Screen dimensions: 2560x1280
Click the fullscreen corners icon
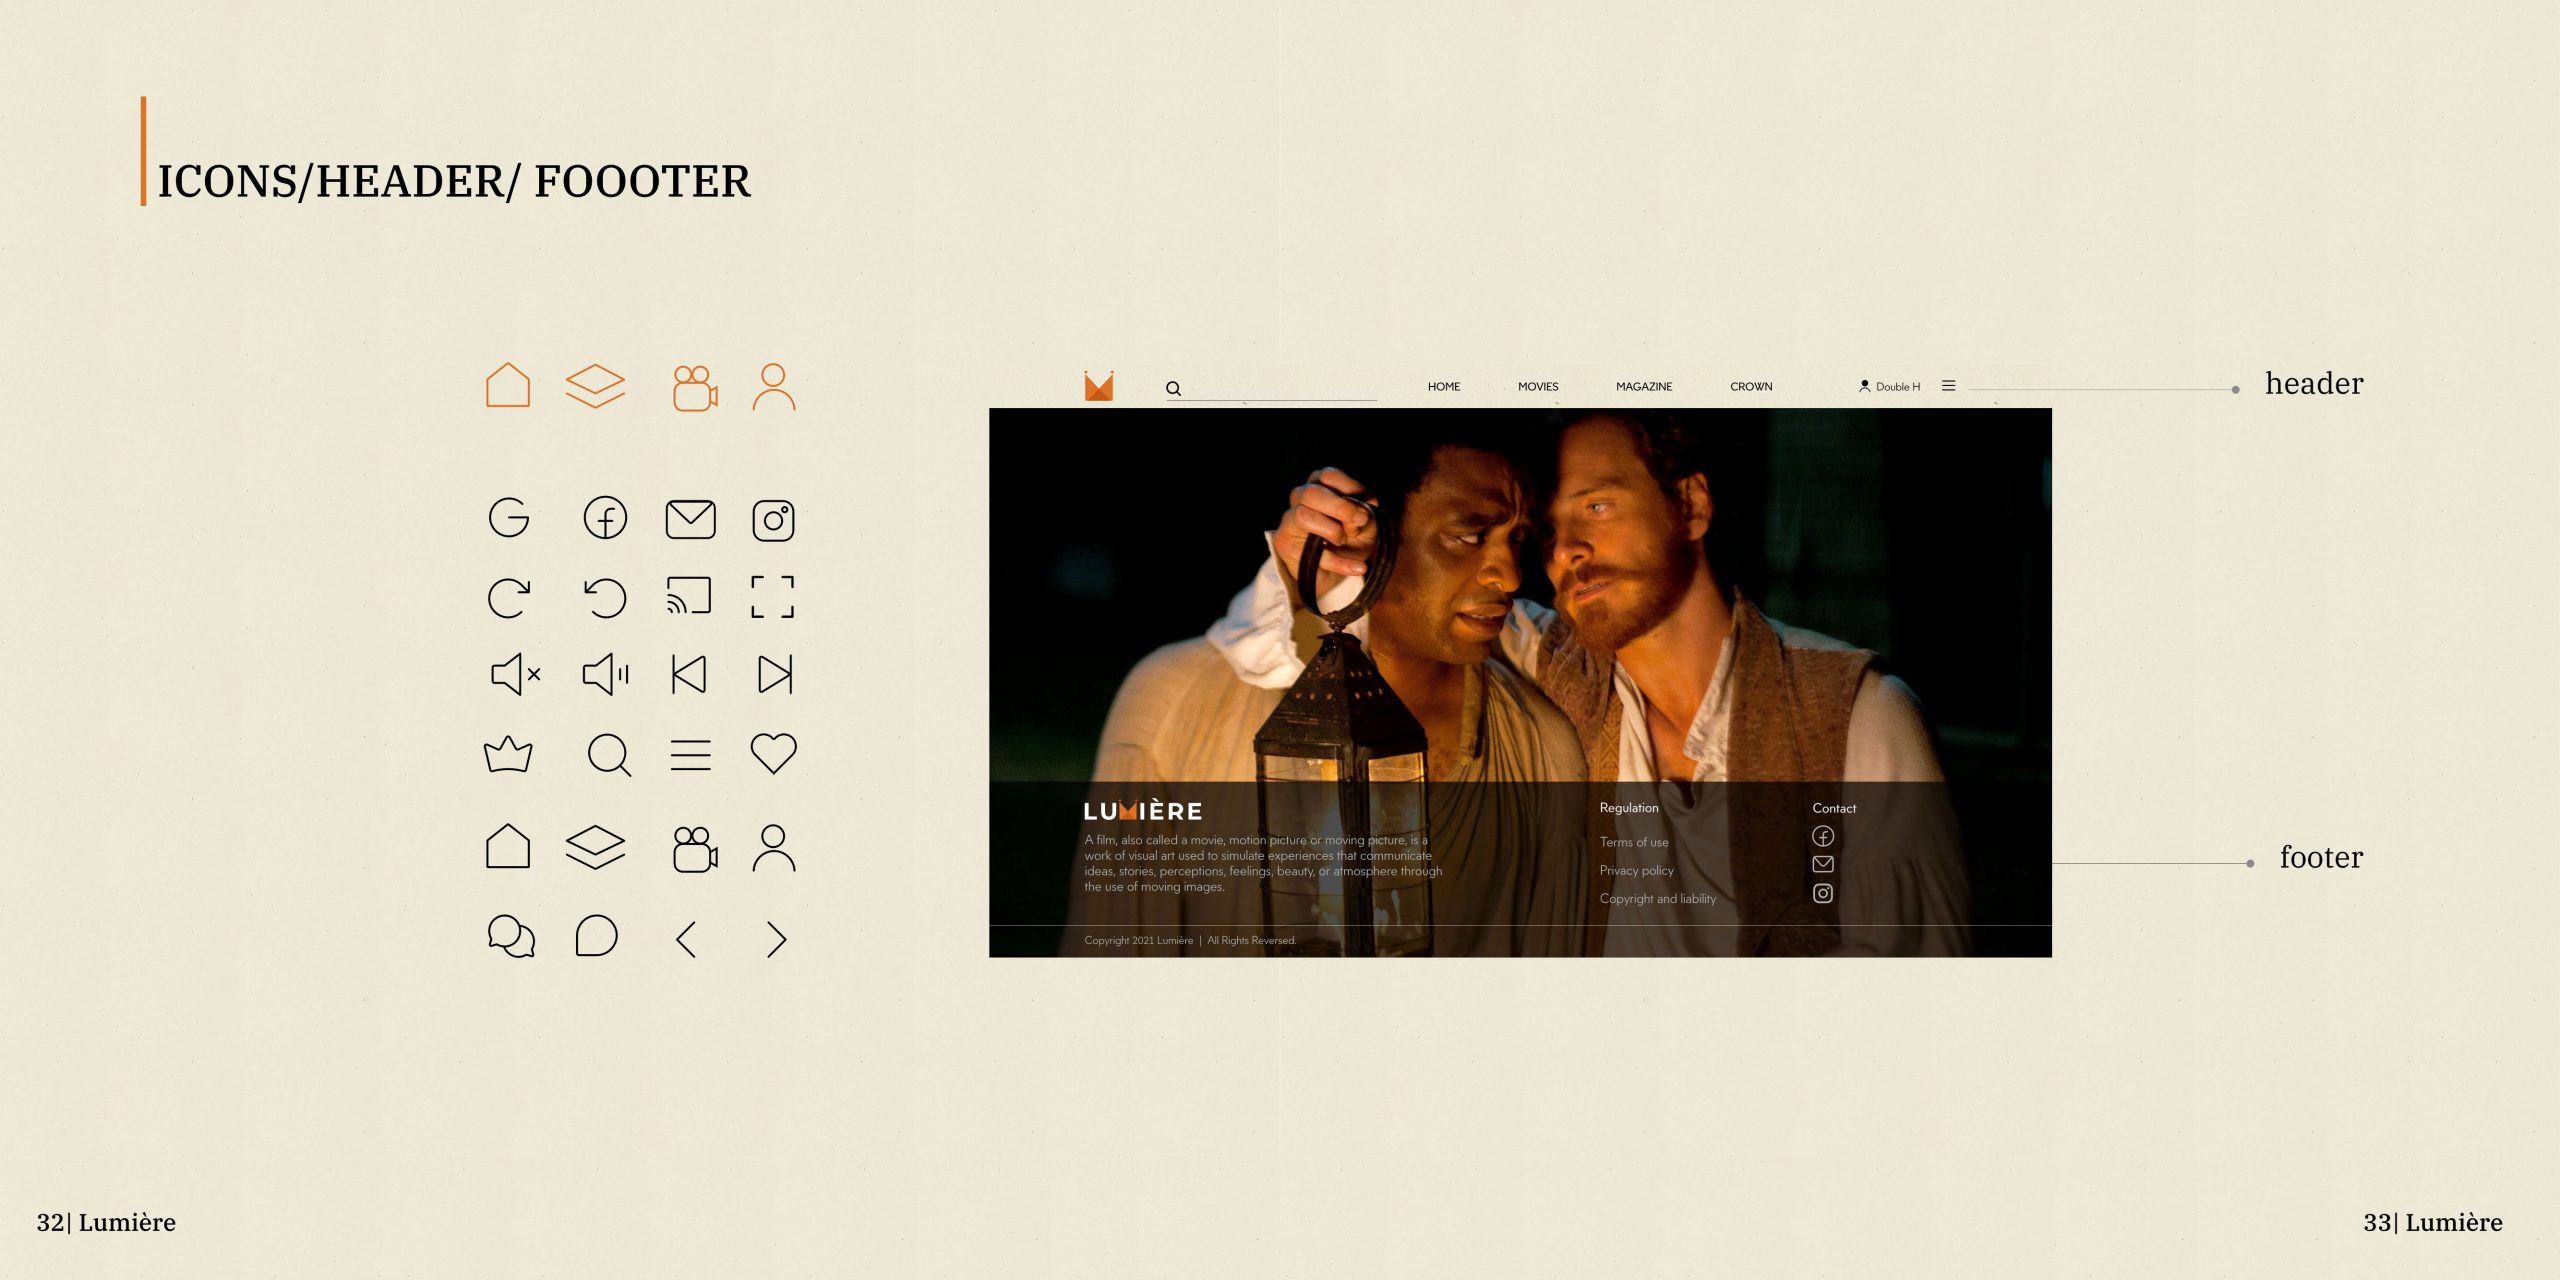tap(773, 597)
